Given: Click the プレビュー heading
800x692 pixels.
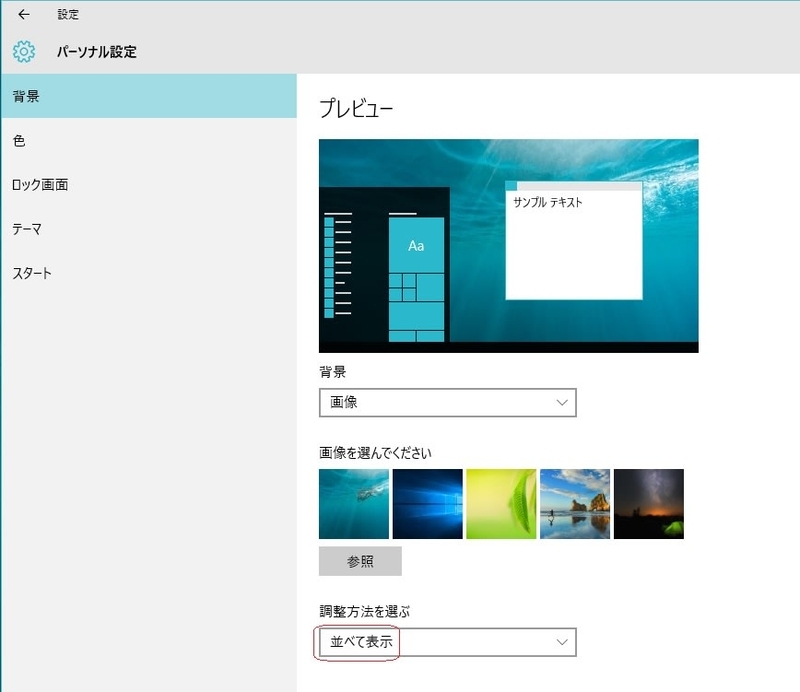Looking at the screenshot, I should [356, 108].
